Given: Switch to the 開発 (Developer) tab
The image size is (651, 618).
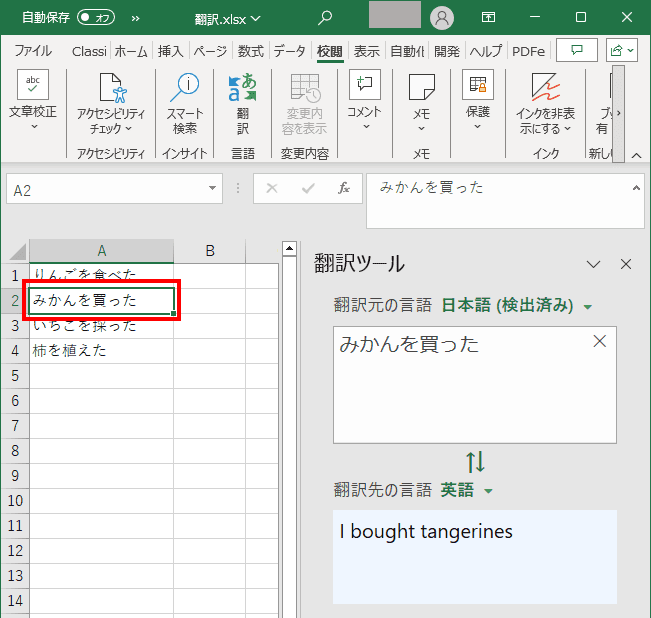Looking at the screenshot, I should 447,51.
